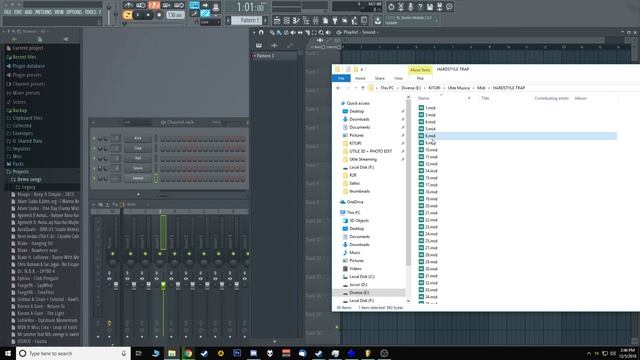
Task: Open Explorer Home ribbon tab
Action: 360,78
